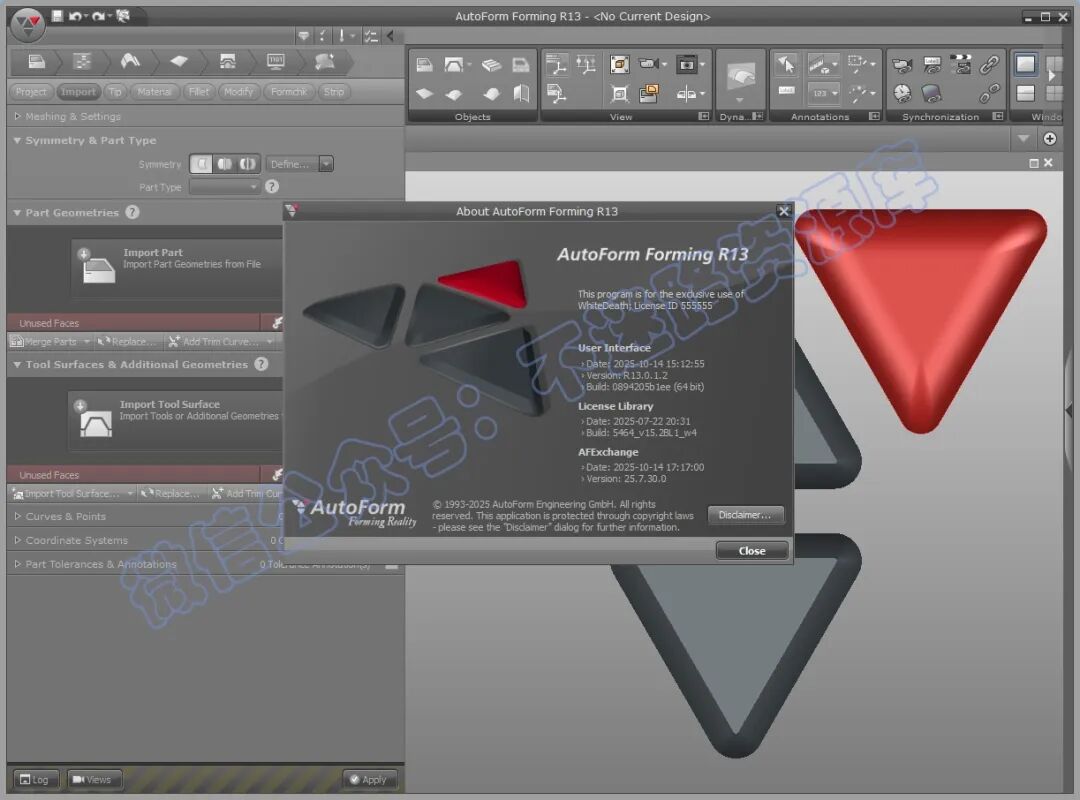Expand Part Tolerances & Annotations section

click(18, 564)
